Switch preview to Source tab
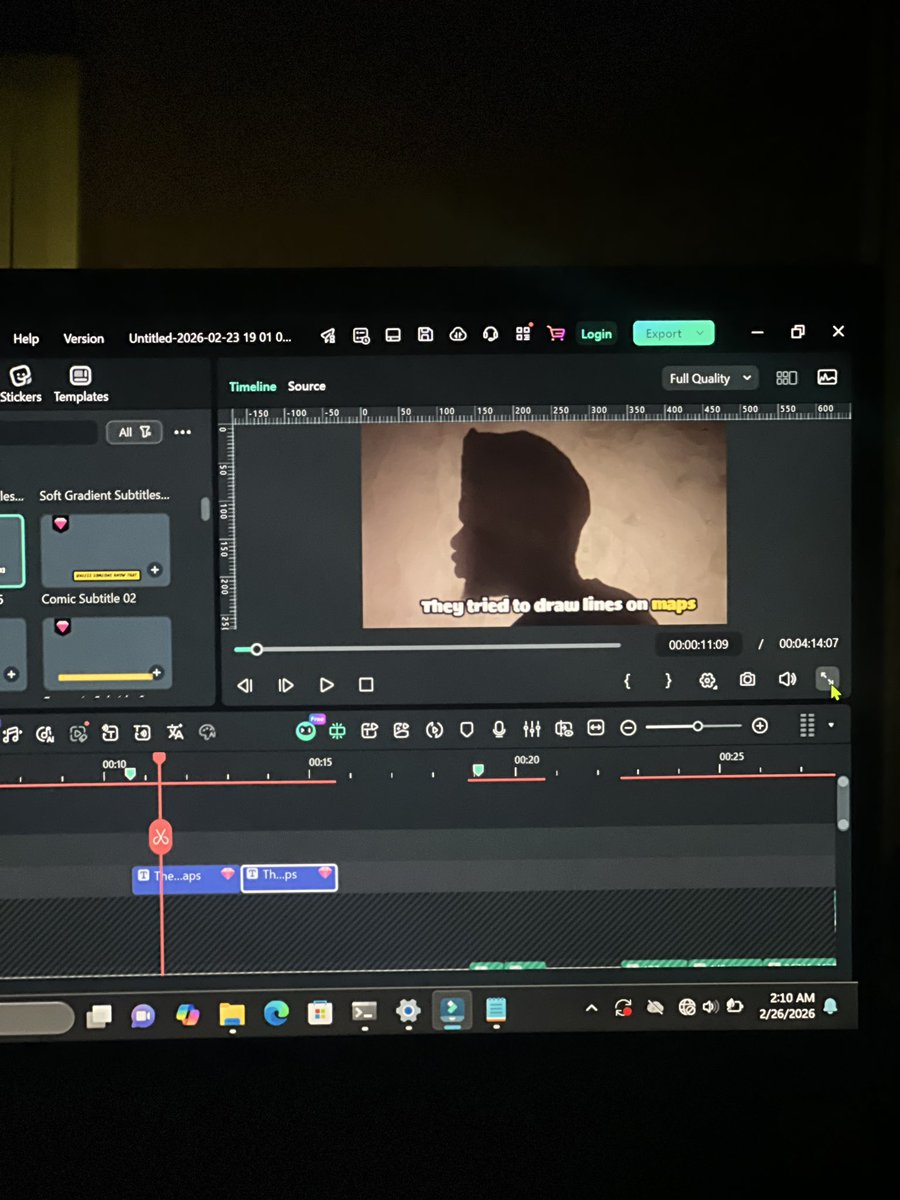Image resolution: width=900 pixels, height=1200 pixels. tap(307, 386)
